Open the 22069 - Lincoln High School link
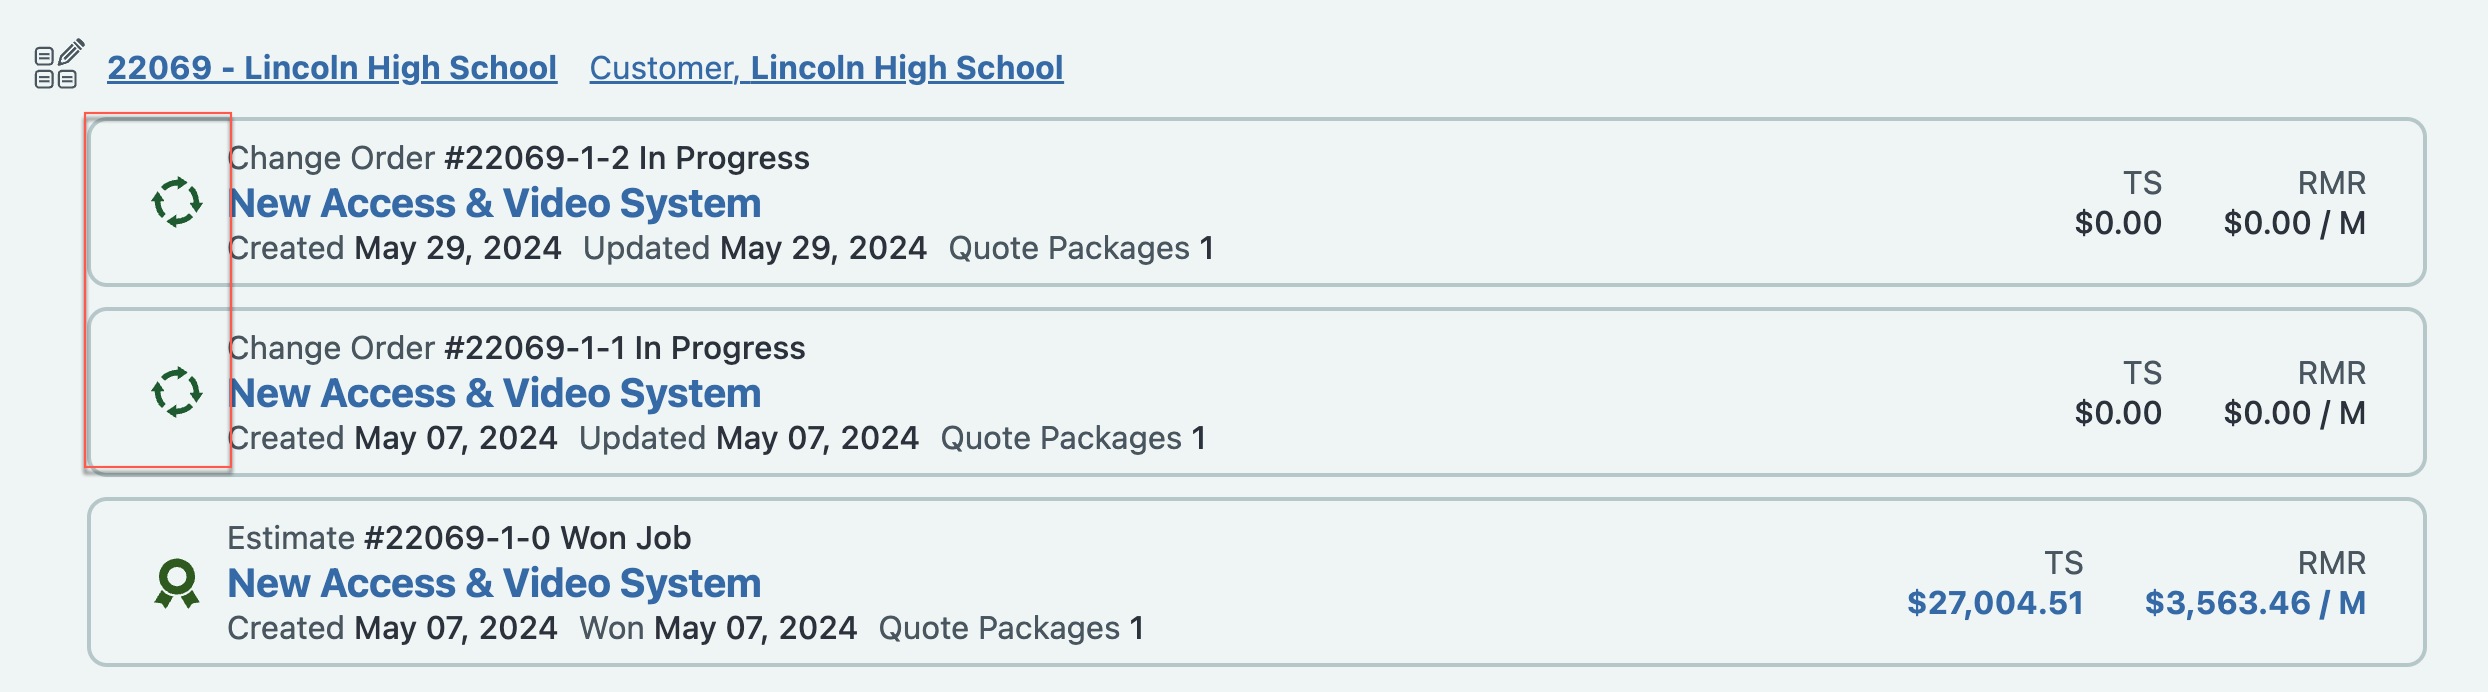2488x692 pixels. (332, 67)
